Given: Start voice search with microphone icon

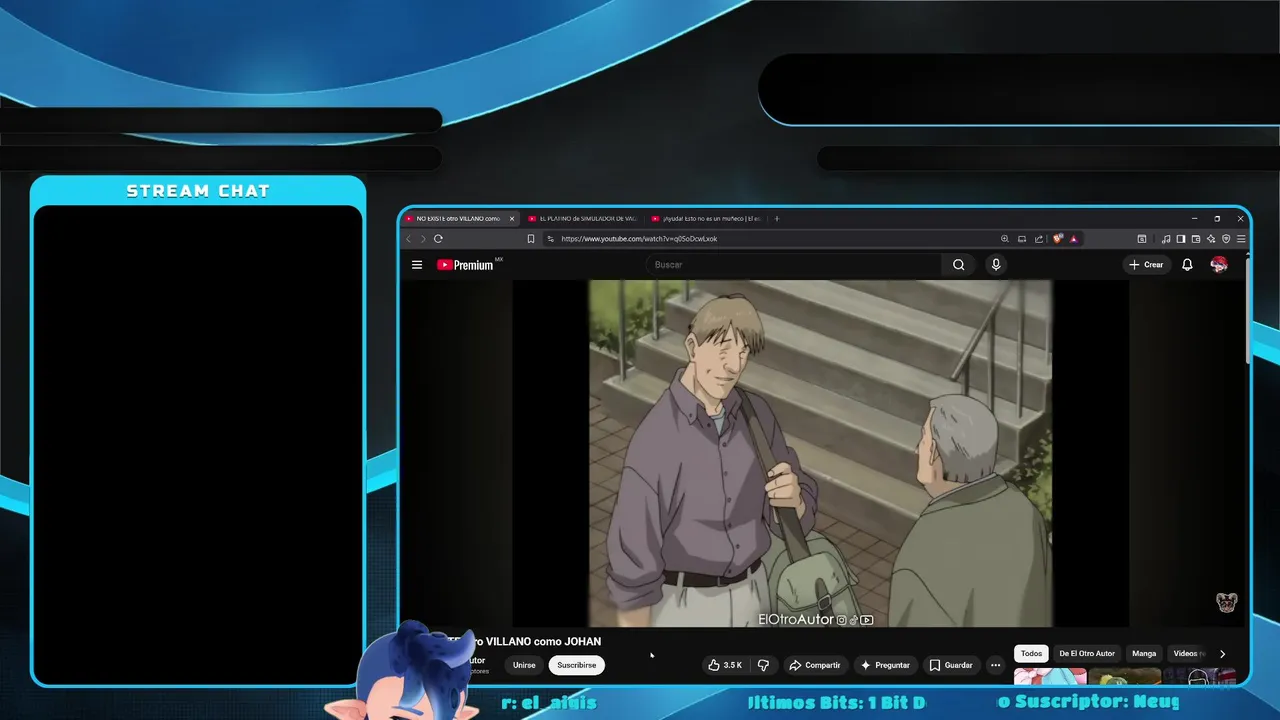Looking at the screenshot, I should click(995, 265).
